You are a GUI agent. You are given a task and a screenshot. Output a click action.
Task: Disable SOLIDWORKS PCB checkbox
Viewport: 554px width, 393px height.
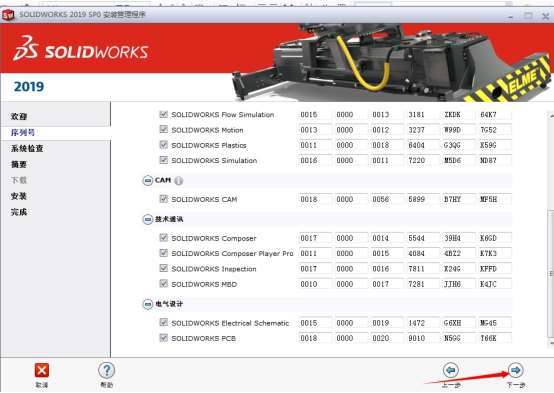[x=163, y=338]
